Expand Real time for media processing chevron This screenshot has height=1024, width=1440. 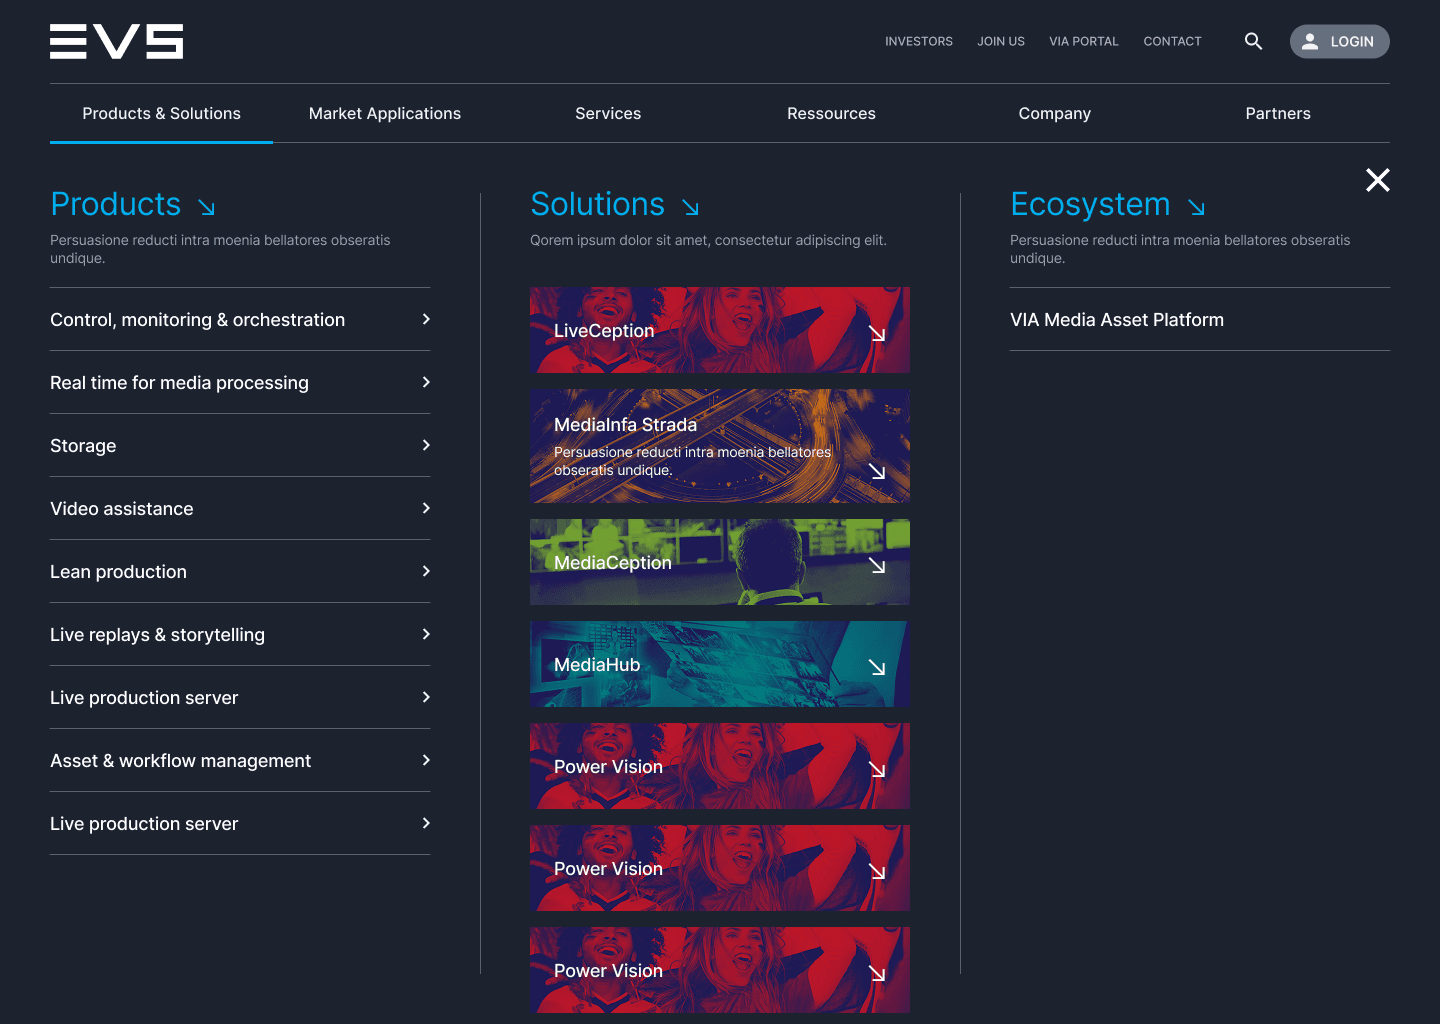tap(426, 382)
